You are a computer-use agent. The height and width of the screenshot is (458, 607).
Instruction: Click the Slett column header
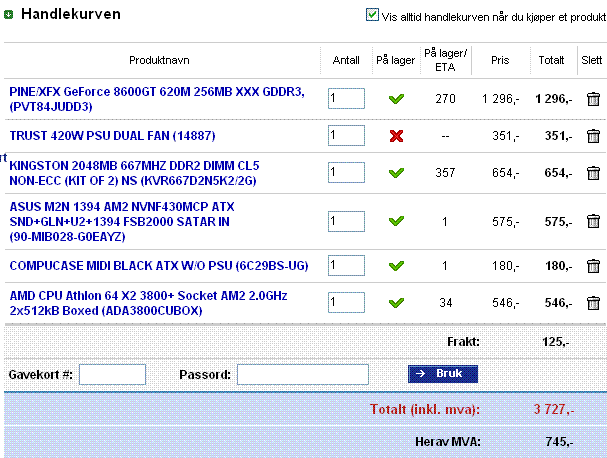click(592, 60)
